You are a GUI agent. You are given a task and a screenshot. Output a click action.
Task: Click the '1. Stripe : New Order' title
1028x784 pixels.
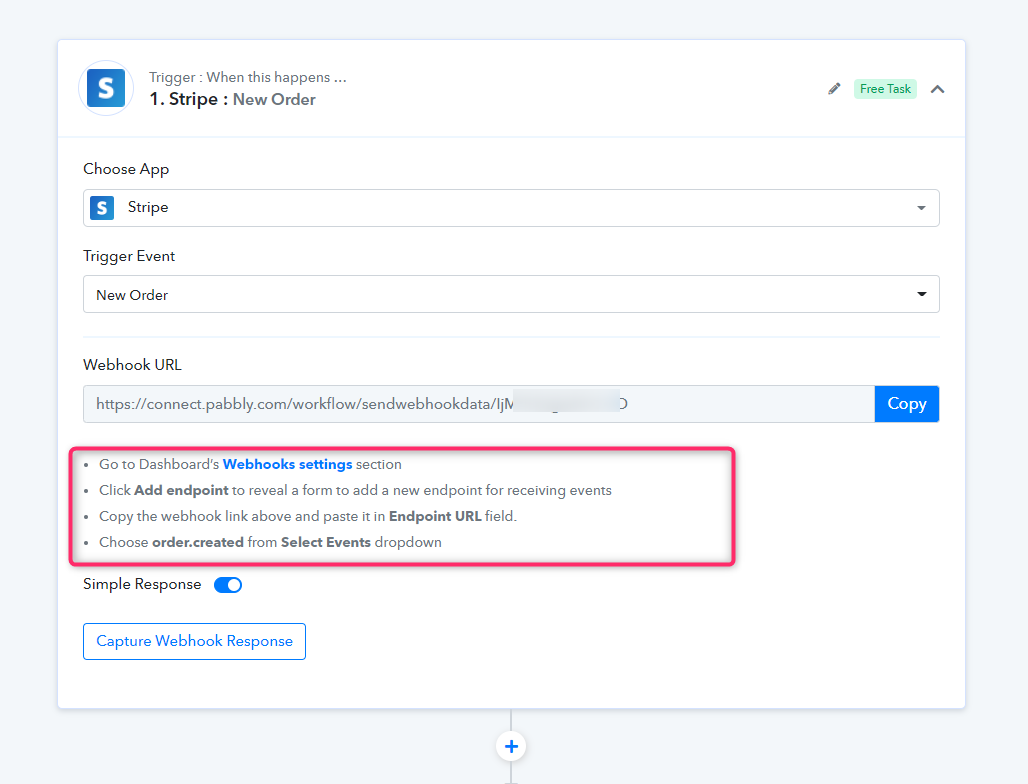[x=232, y=100]
